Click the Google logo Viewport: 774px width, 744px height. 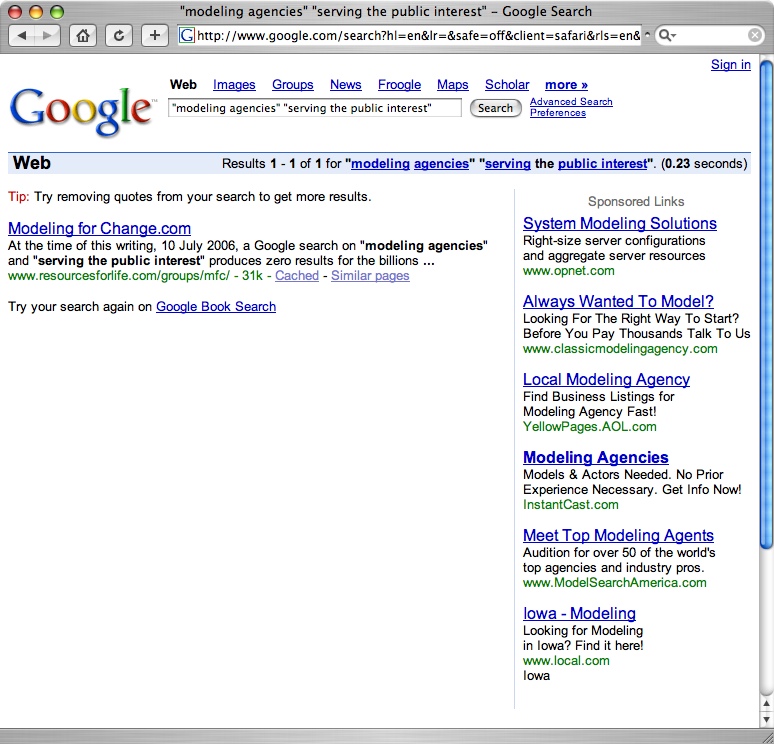82,110
